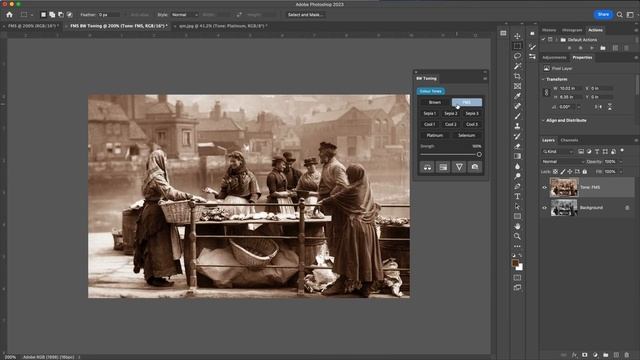Open the tool preset picker arrow
The height and width of the screenshot is (360, 640).
[32, 15]
